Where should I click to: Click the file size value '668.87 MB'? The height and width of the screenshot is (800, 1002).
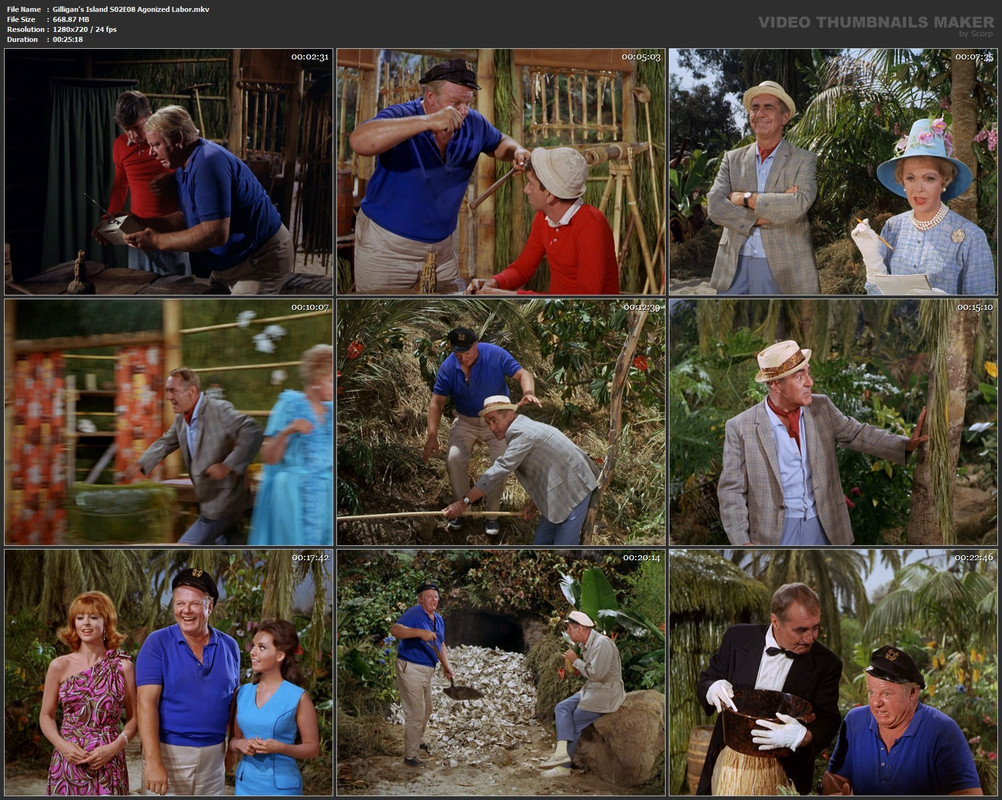point(71,20)
